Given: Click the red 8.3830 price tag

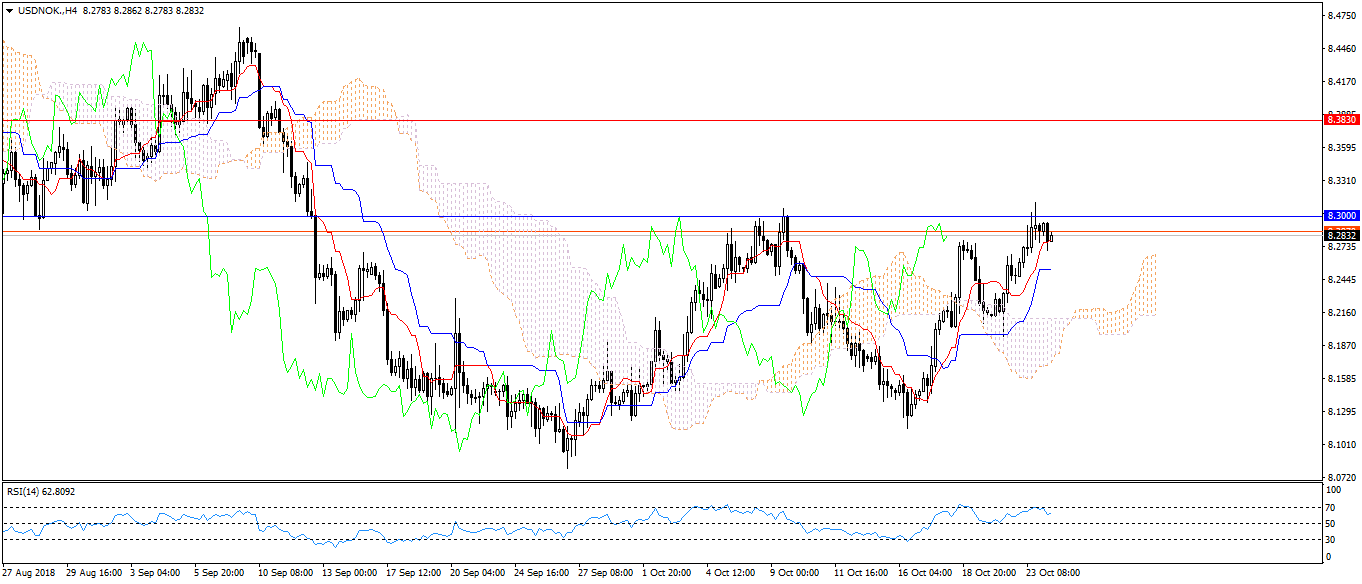Looking at the screenshot, I should point(1340,119).
